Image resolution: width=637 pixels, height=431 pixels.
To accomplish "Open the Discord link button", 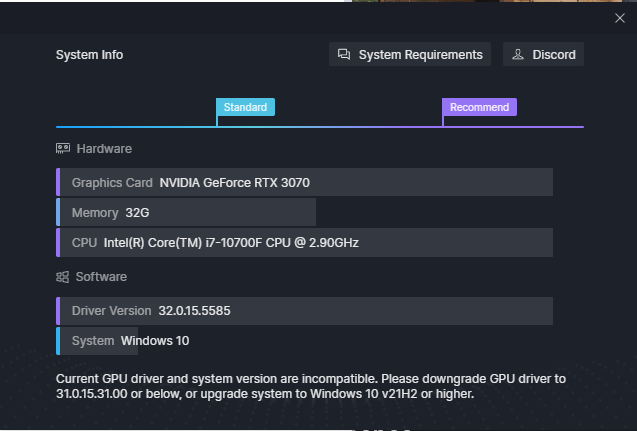I will [543, 54].
